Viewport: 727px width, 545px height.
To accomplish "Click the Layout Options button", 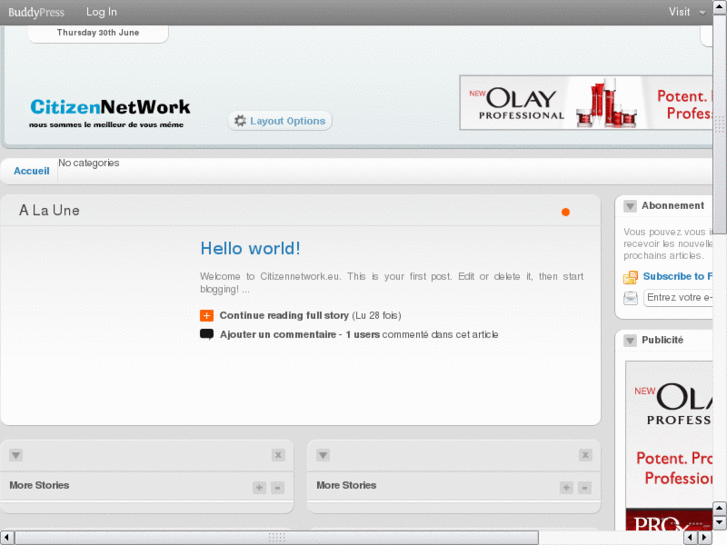I will tap(280, 121).
